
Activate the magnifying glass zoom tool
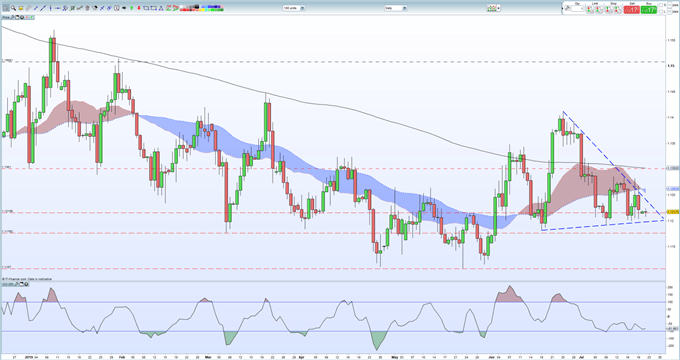tap(13, 8)
